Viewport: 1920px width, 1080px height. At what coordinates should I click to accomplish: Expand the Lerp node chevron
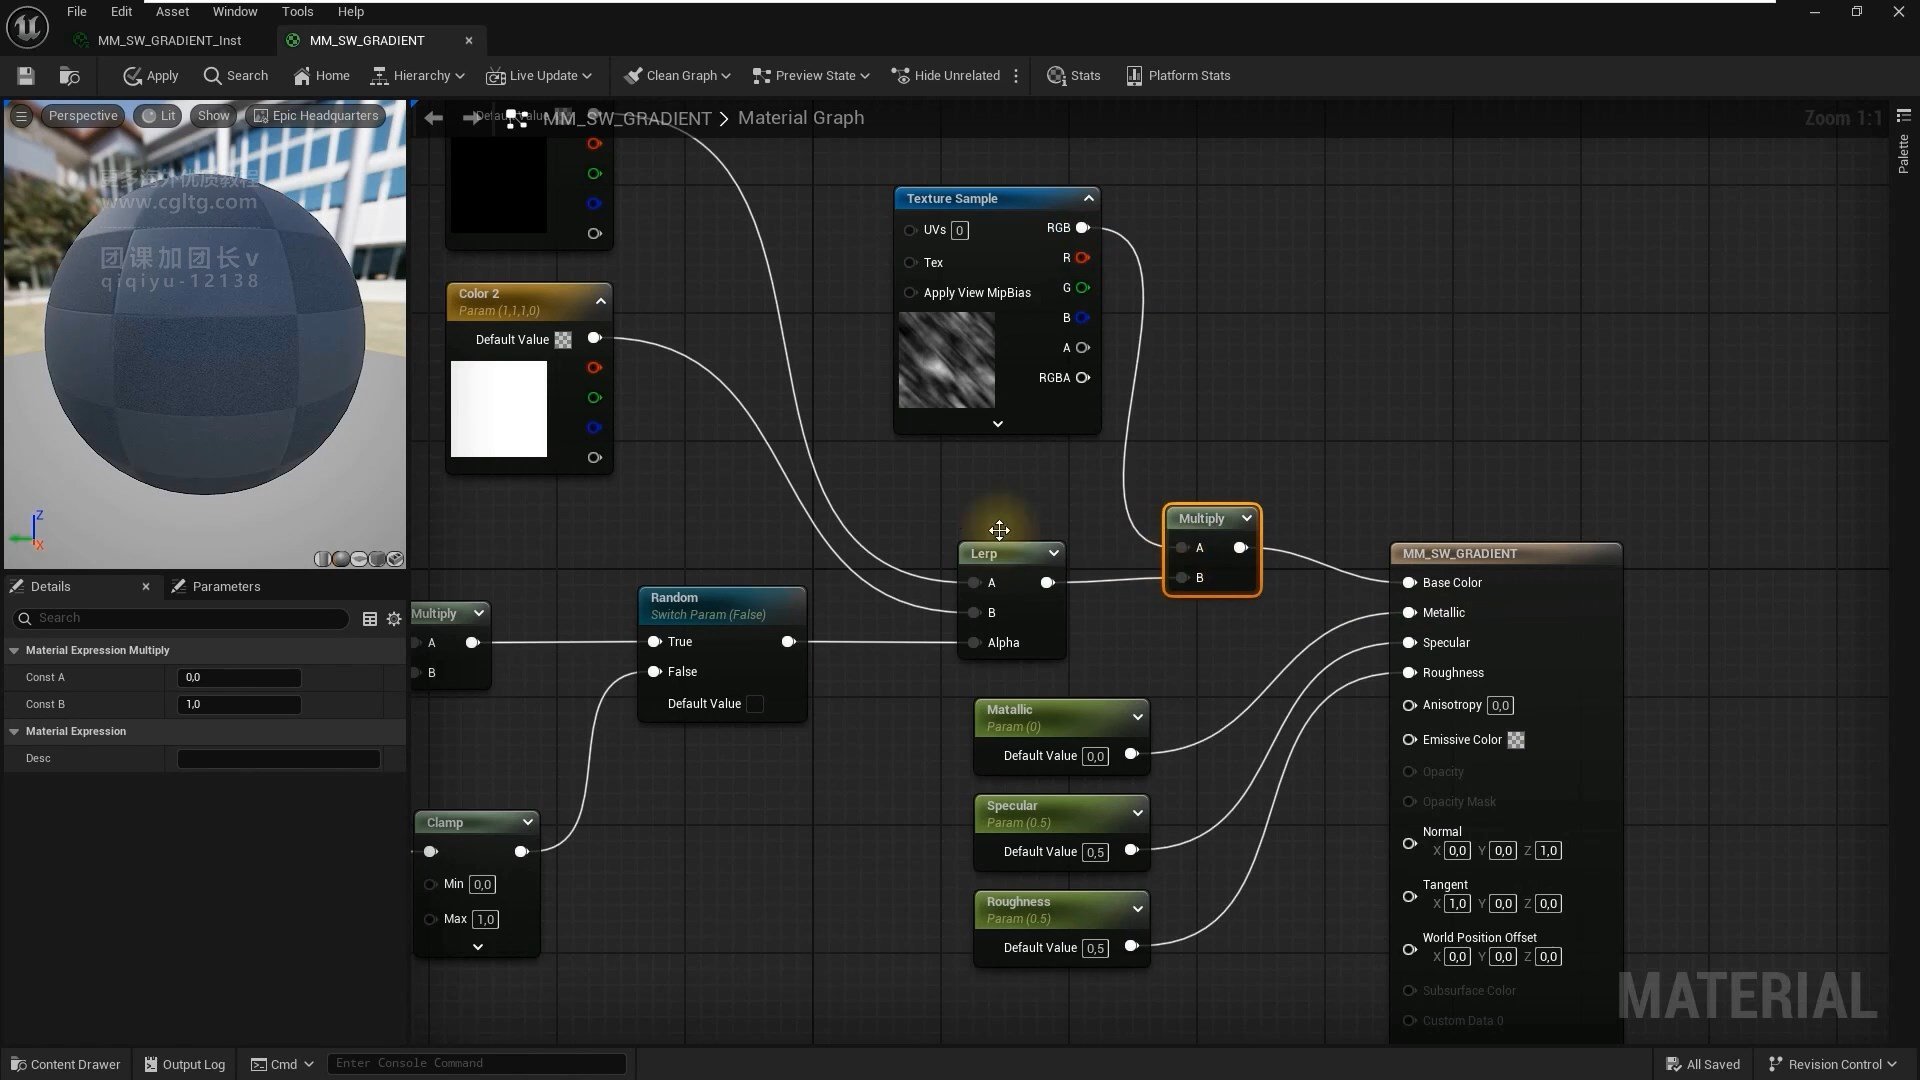click(x=1053, y=554)
